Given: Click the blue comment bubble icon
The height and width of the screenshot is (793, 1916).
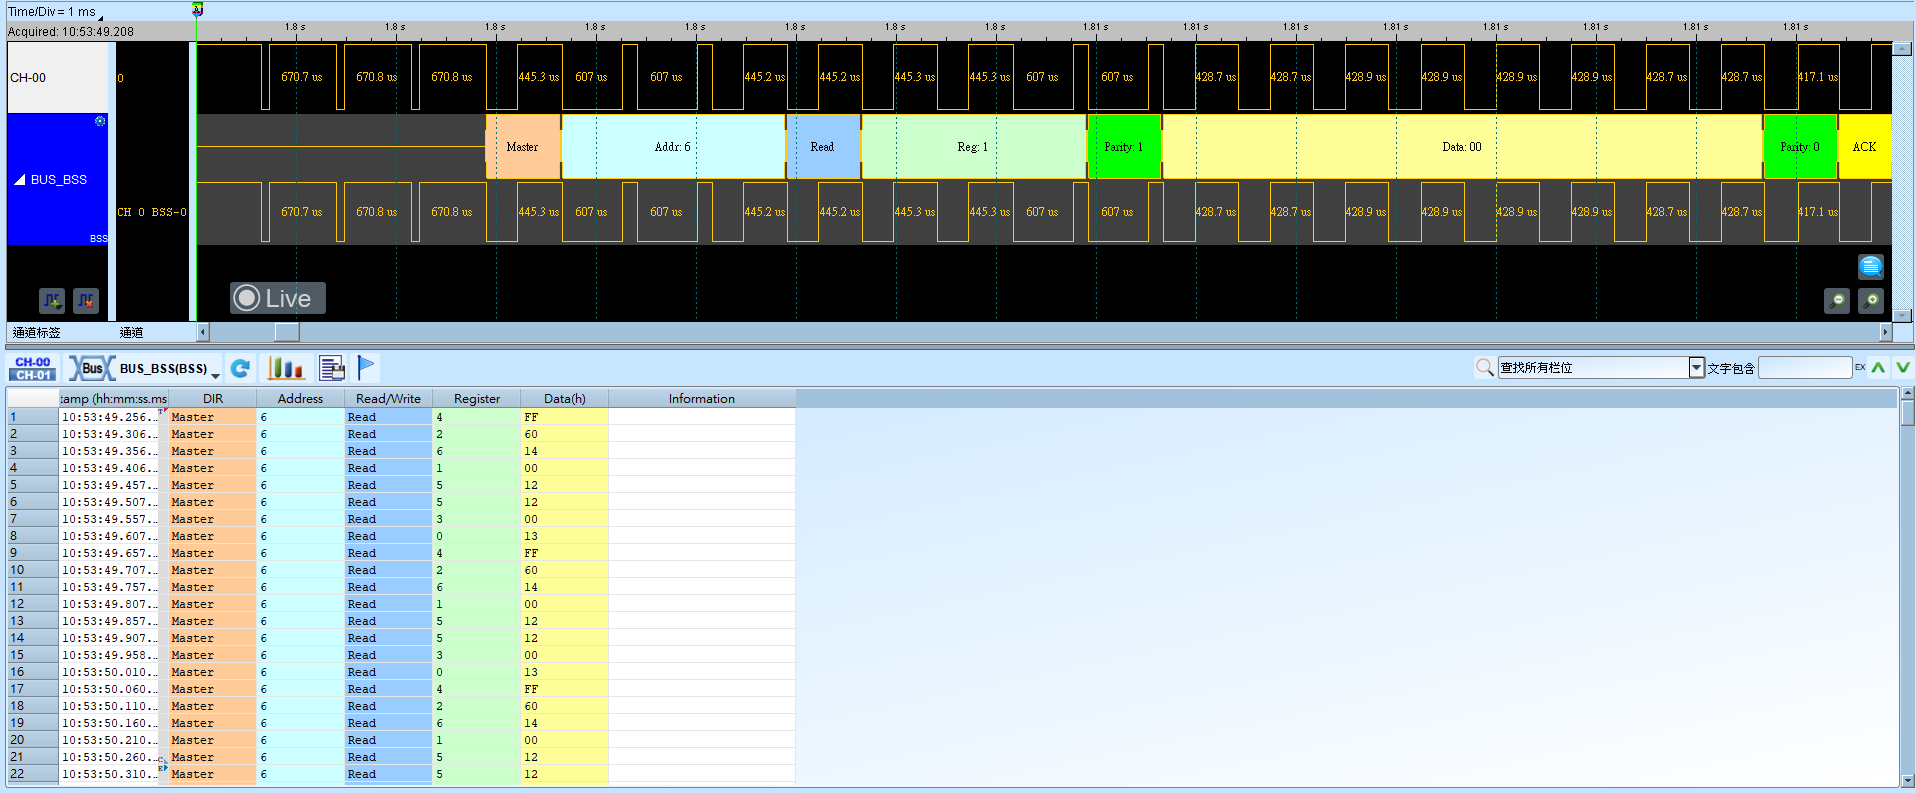Looking at the screenshot, I should [1870, 266].
